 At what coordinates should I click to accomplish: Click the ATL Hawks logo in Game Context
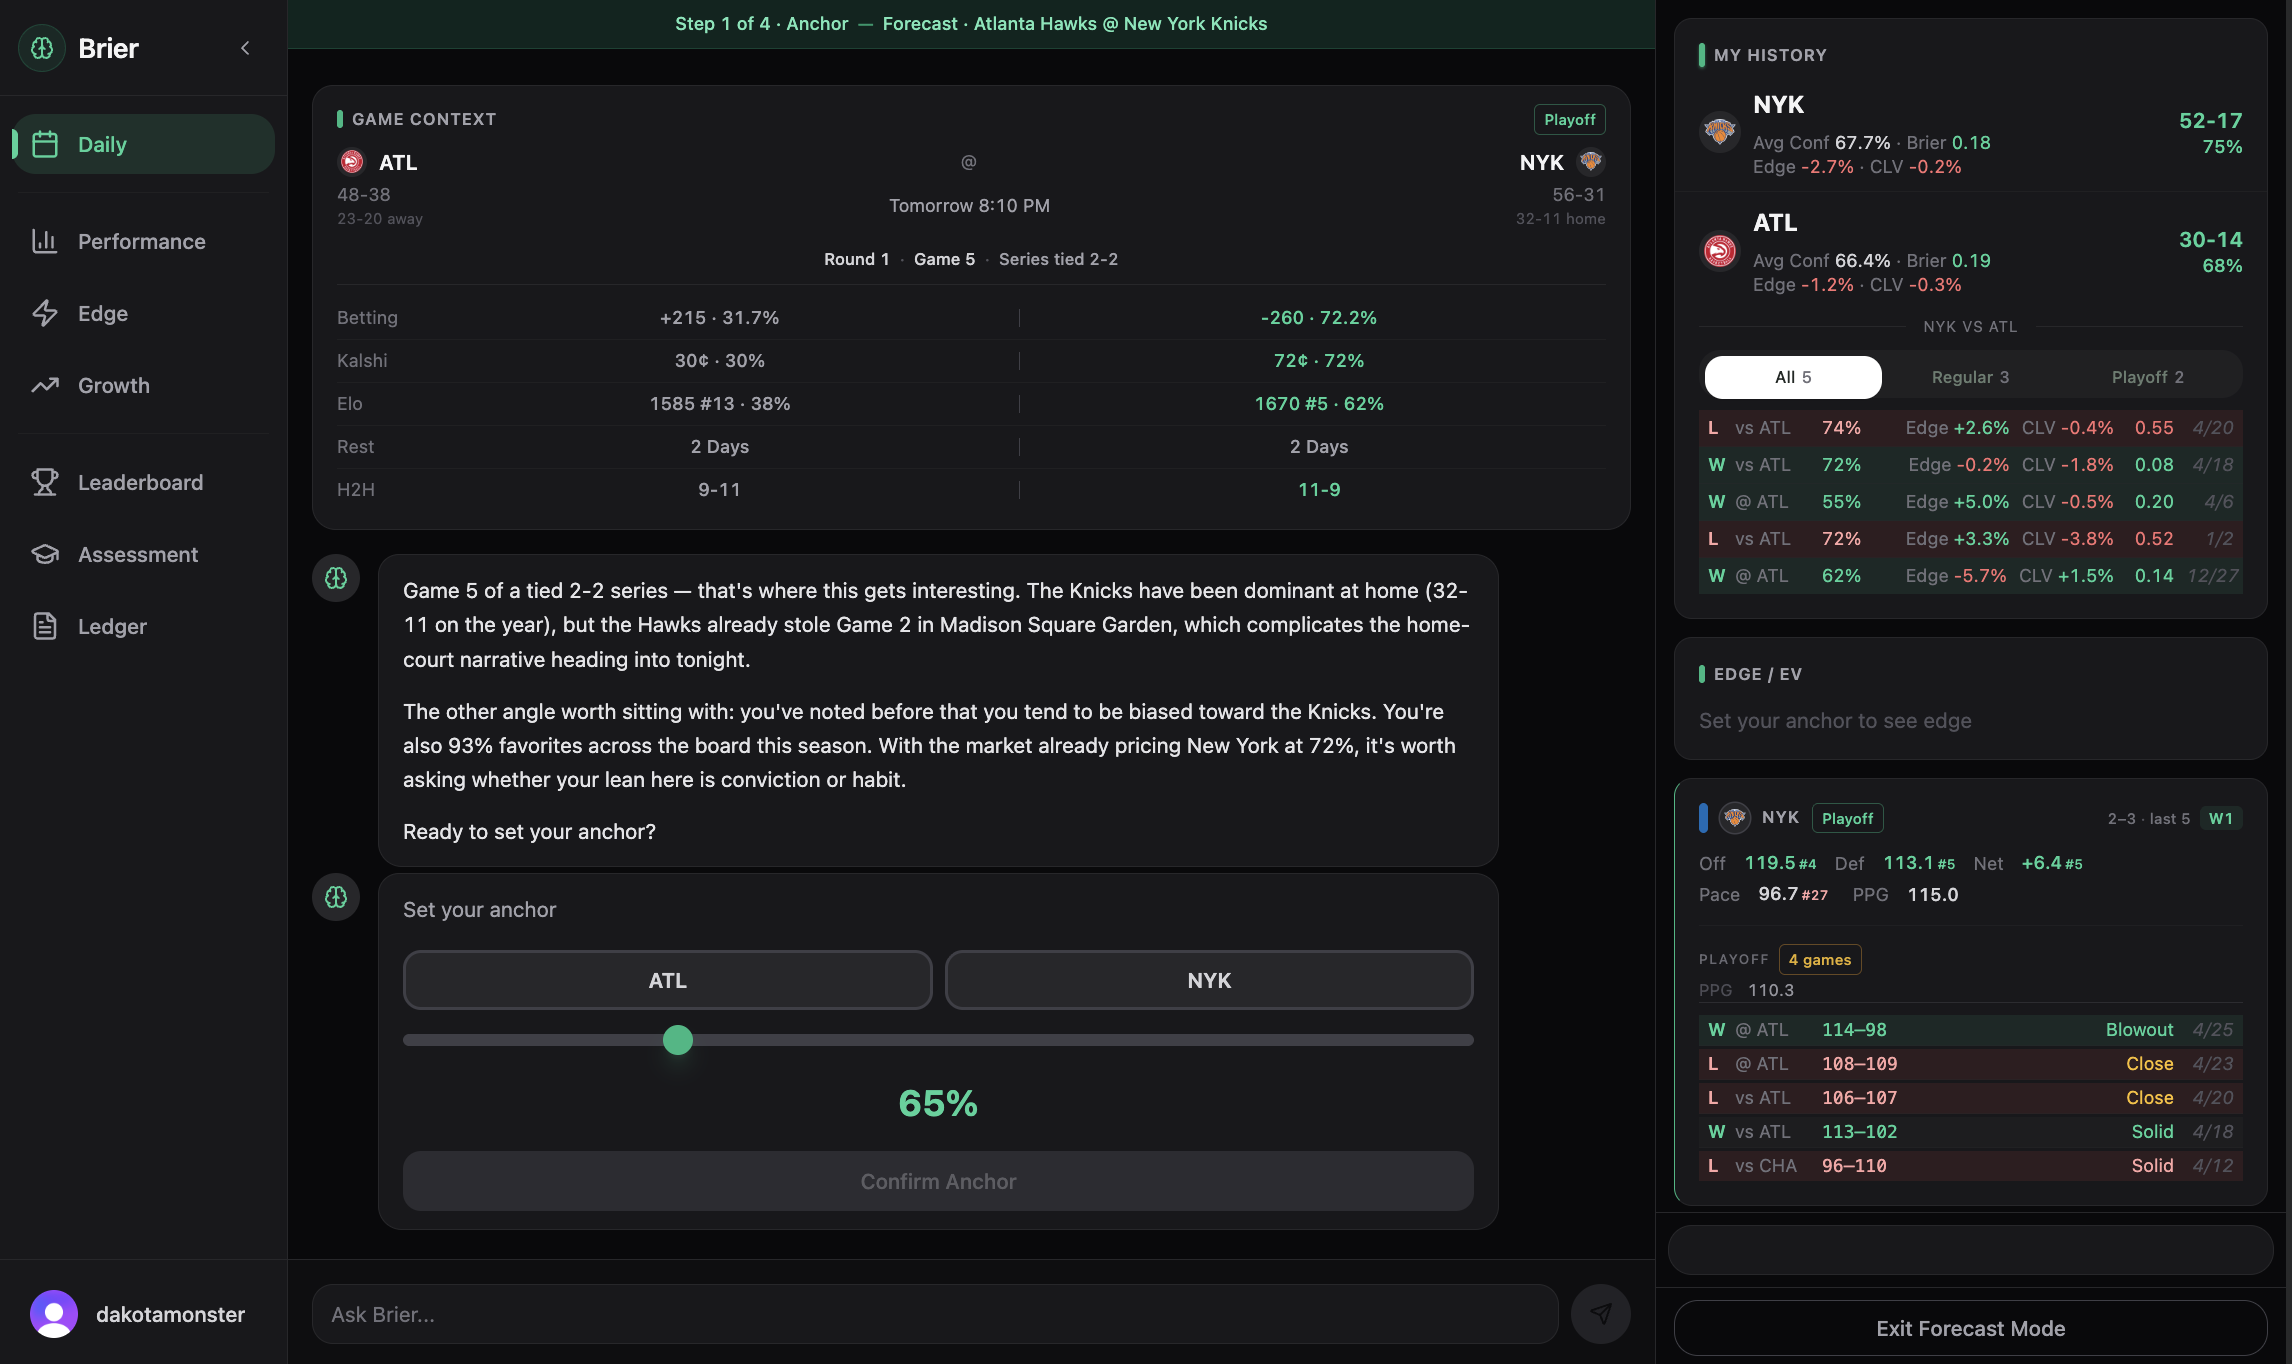tap(352, 162)
